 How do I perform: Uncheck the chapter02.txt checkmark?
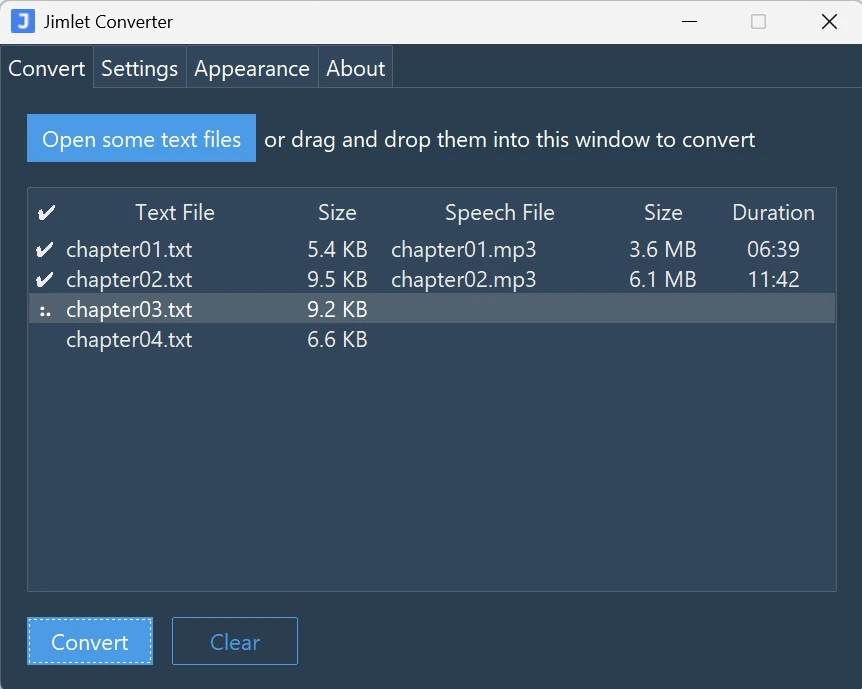[44, 280]
